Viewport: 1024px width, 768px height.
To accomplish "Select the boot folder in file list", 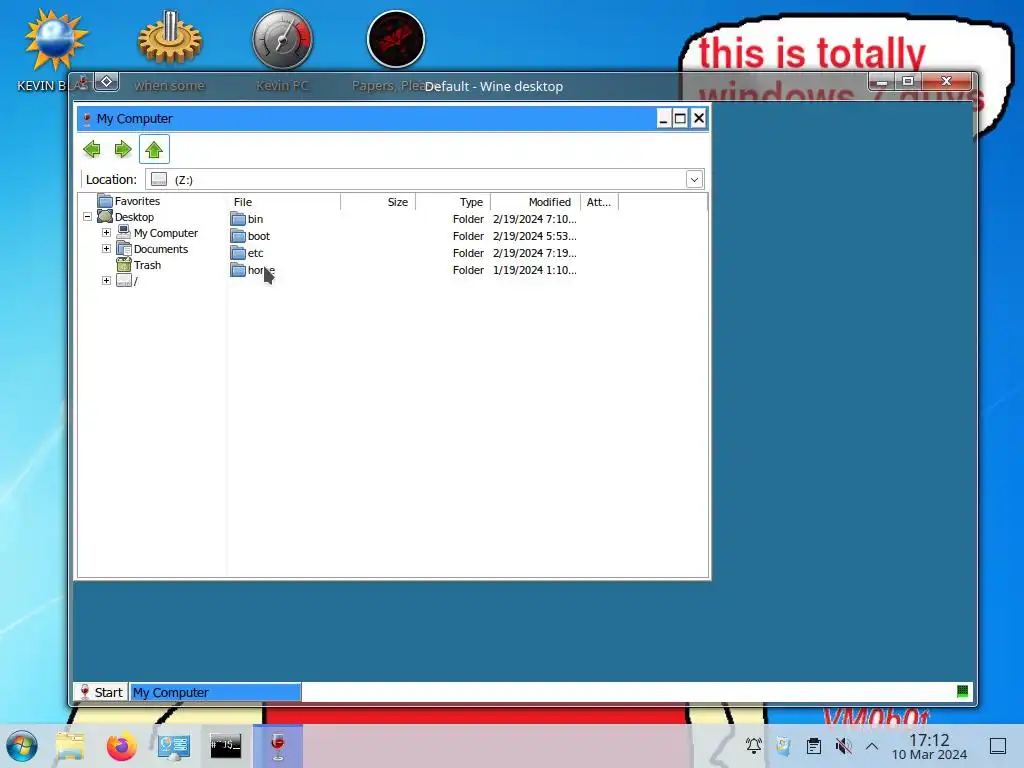I will coord(259,236).
